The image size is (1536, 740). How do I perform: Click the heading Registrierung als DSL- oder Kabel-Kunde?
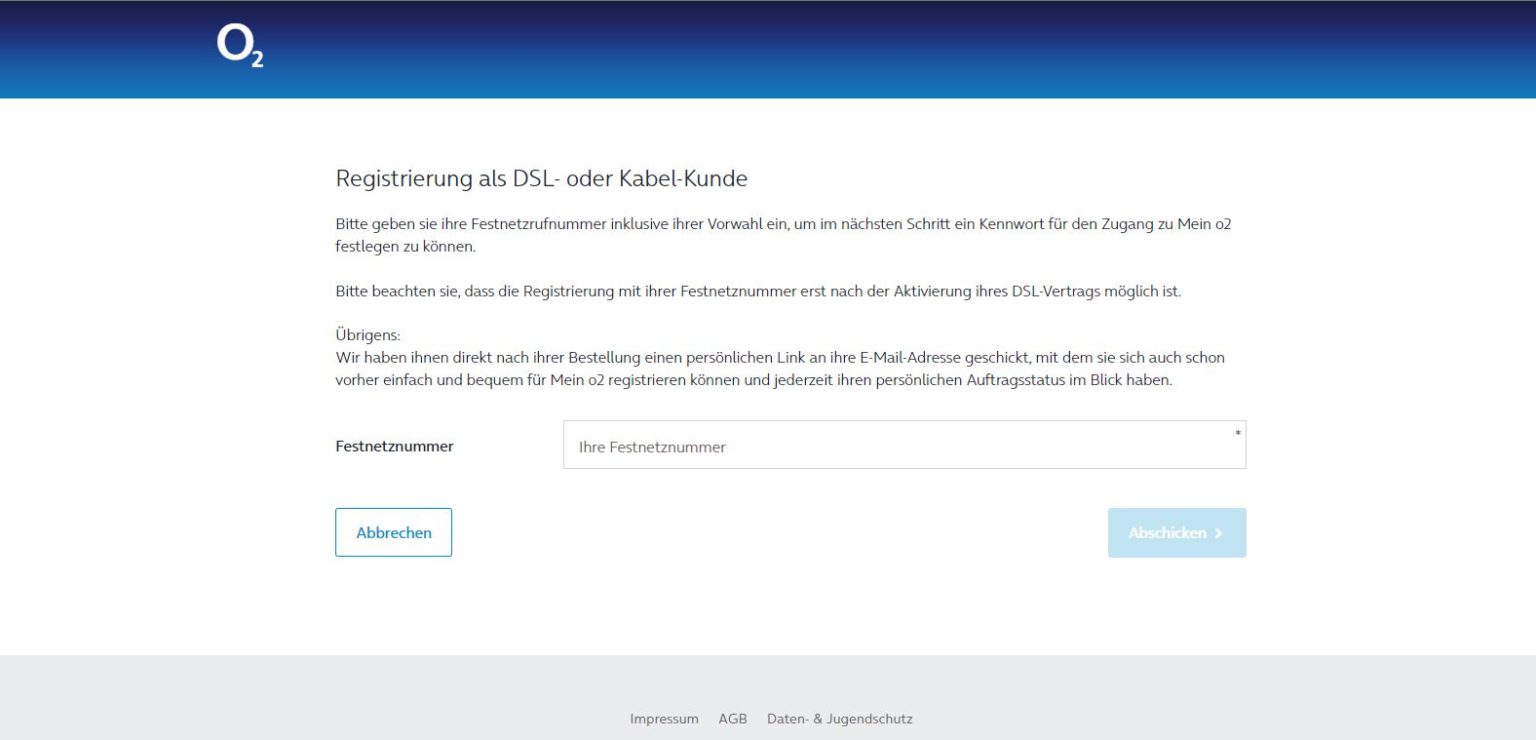coord(541,178)
